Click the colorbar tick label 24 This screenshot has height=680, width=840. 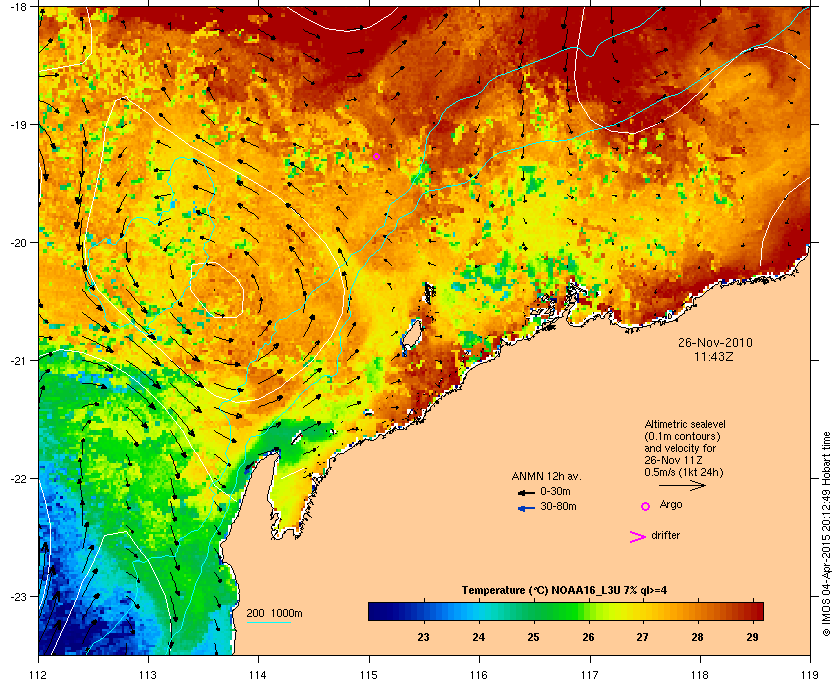click(x=478, y=637)
